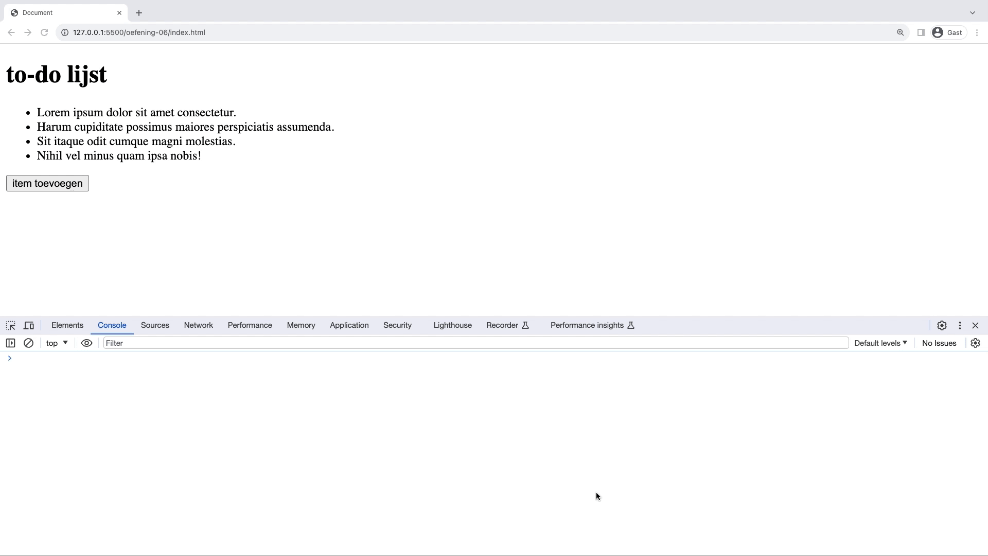Viewport: 988px width, 556px height.
Task: Expand the top JavaScript context dropdown
Action: [57, 343]
